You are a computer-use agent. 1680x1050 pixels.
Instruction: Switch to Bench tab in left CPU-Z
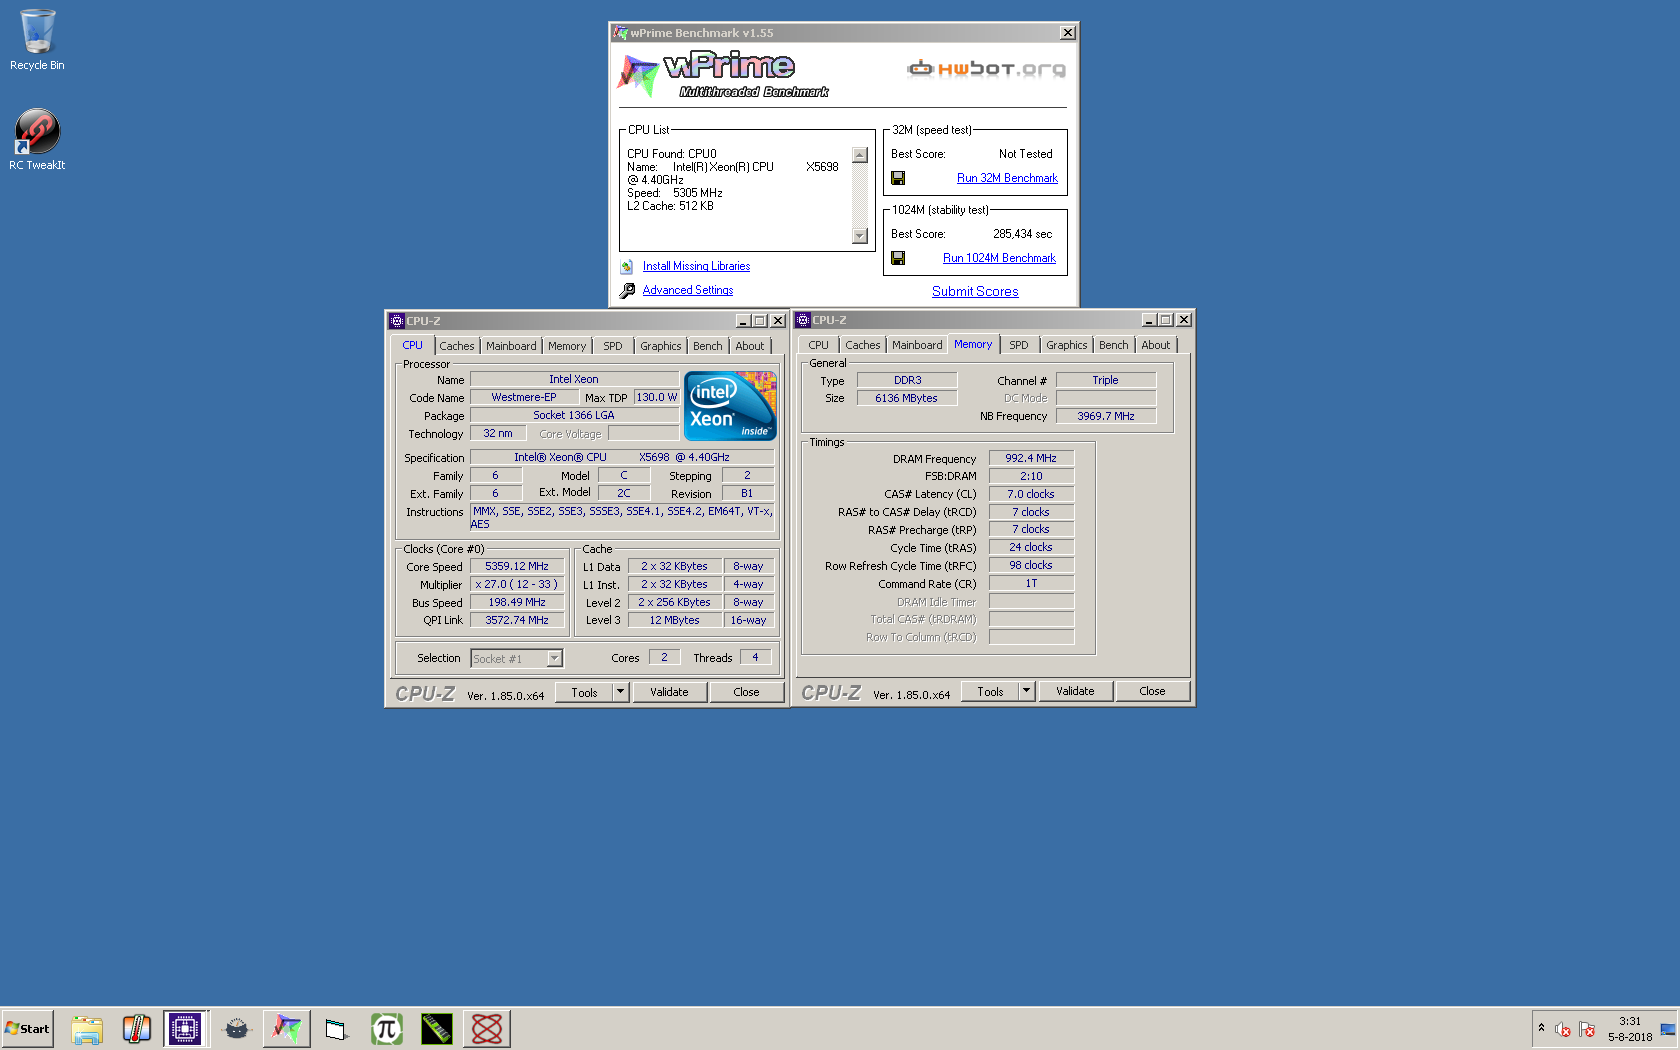pyautogui.click(x=708, y=346)
